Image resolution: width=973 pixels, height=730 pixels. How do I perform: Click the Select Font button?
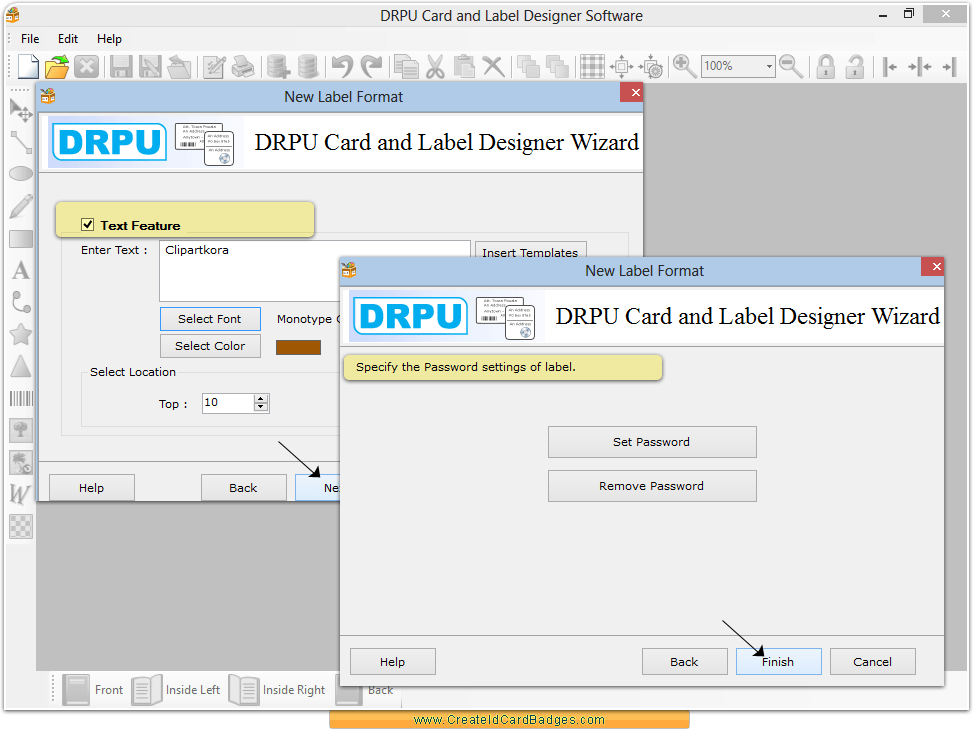click(x=210, y=319)
